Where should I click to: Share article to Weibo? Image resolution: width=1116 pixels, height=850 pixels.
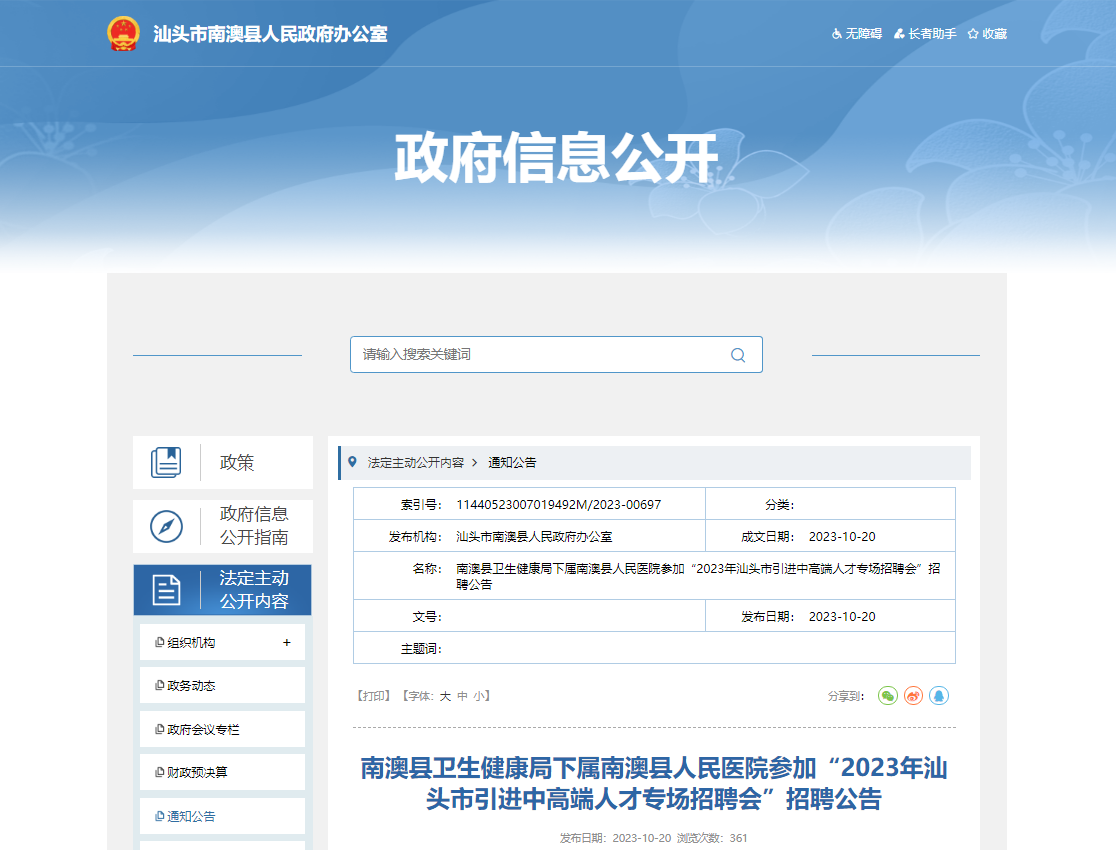913,695
